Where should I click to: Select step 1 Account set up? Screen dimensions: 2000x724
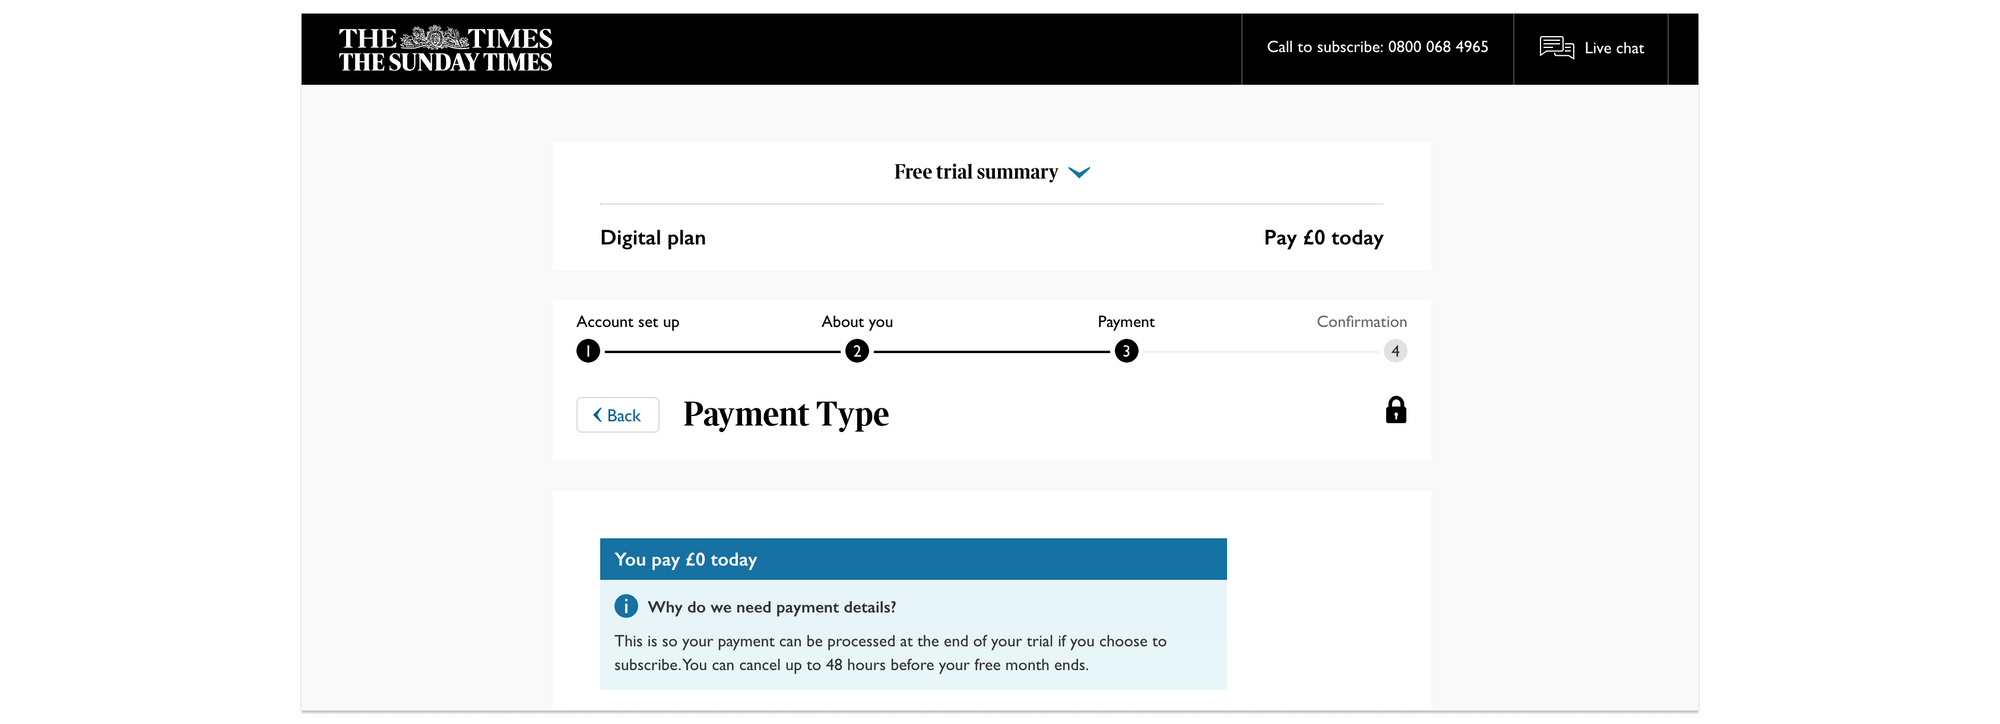coord(588,351)
